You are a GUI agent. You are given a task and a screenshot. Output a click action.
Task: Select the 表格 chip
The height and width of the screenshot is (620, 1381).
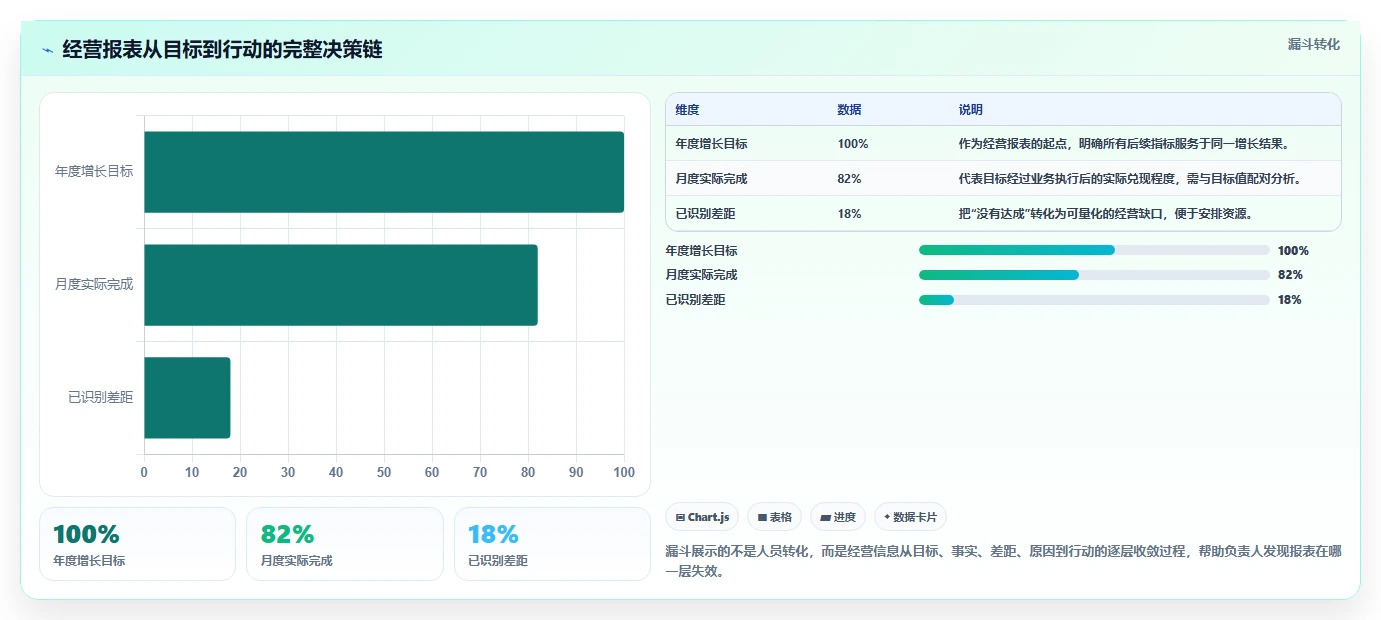775,517
